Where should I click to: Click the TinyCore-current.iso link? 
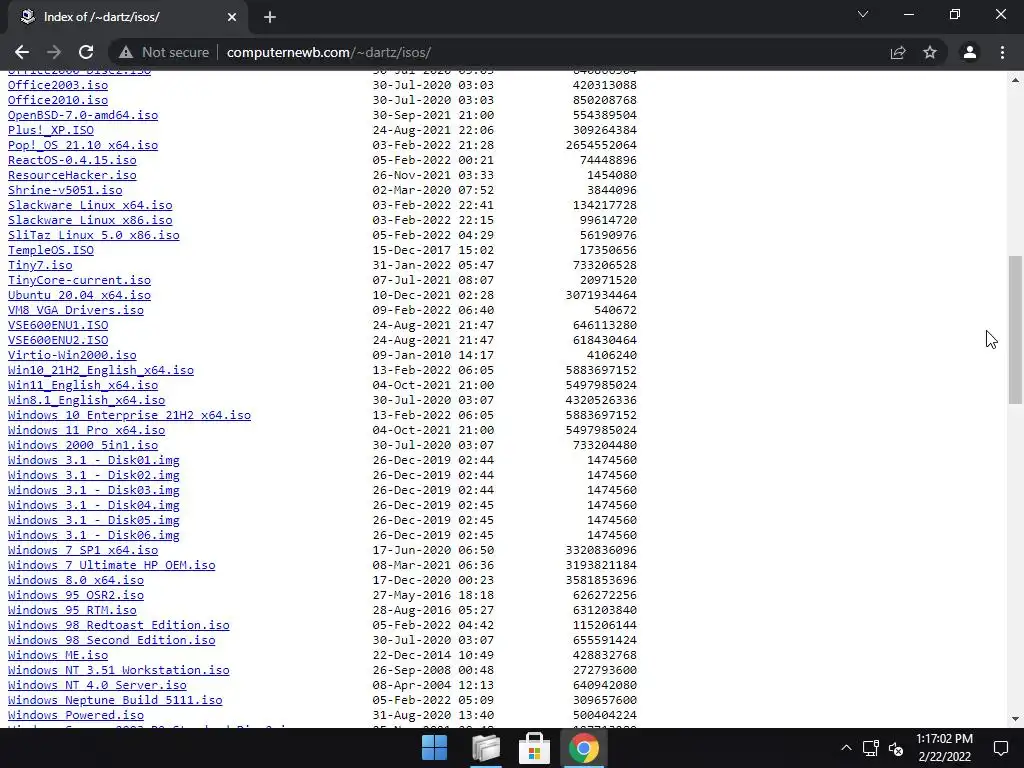point(80,280)
